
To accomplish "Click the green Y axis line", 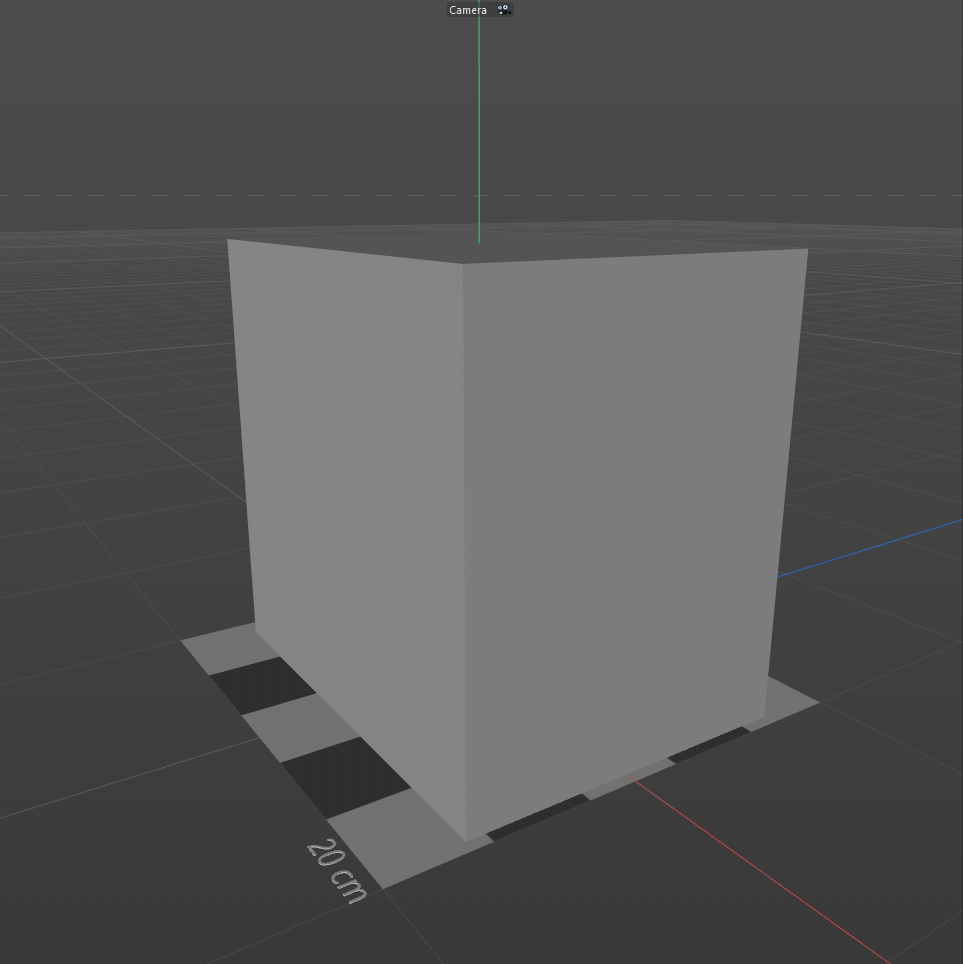I will point(479,120).
